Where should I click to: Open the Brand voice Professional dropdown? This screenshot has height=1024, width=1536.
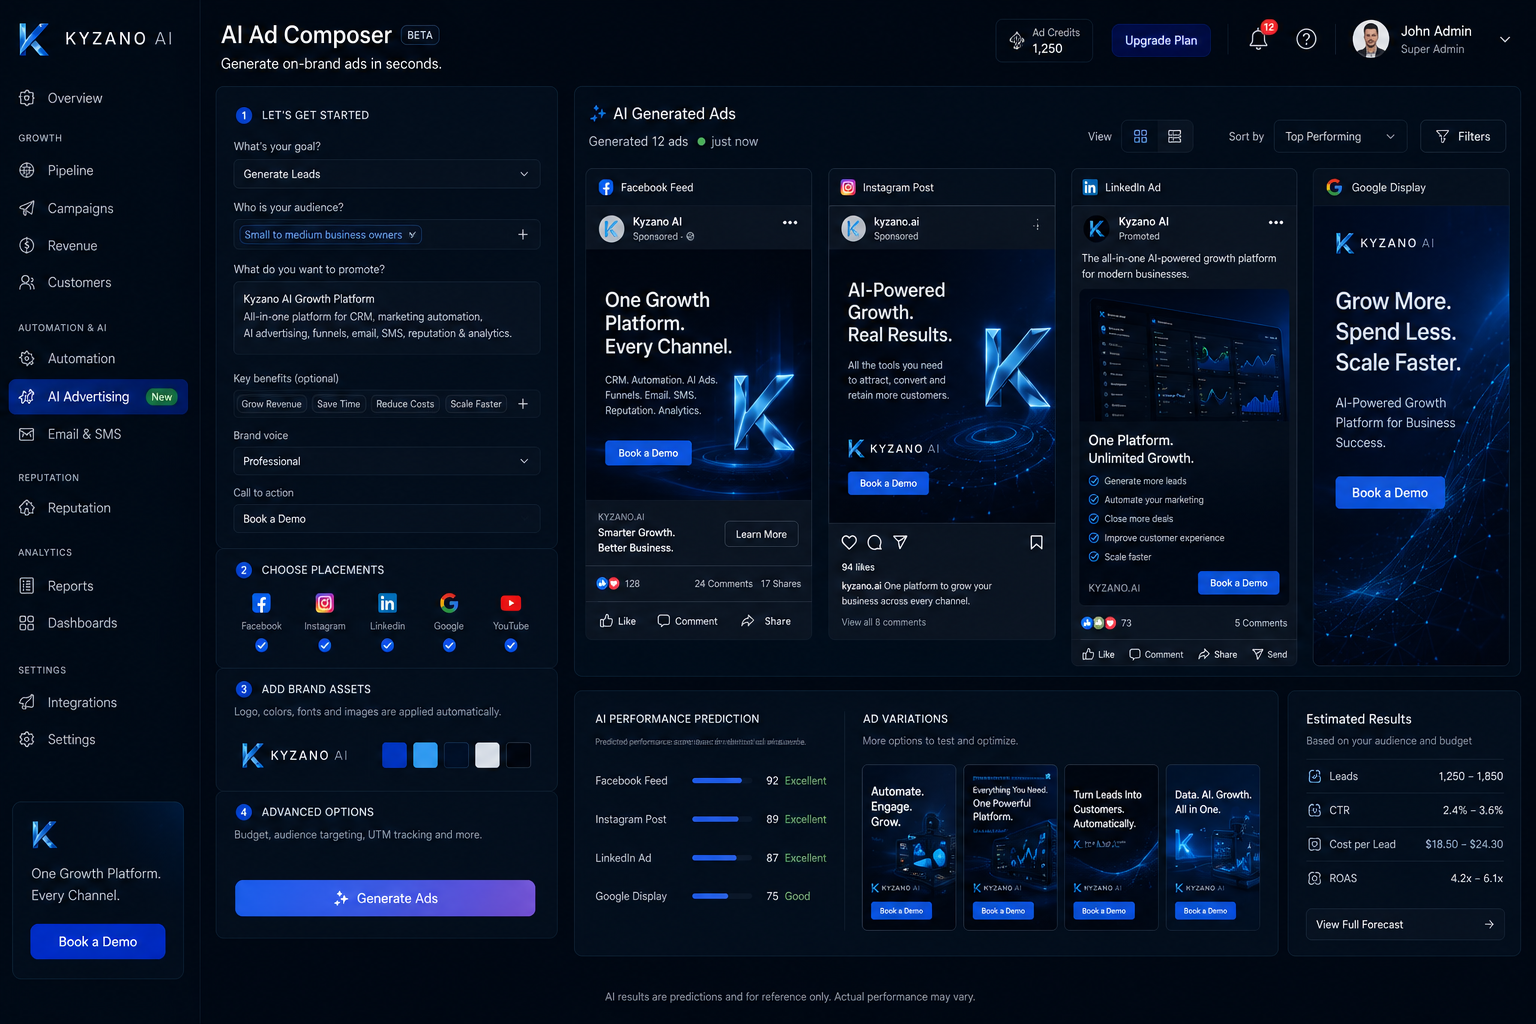(x=387, y=461)
